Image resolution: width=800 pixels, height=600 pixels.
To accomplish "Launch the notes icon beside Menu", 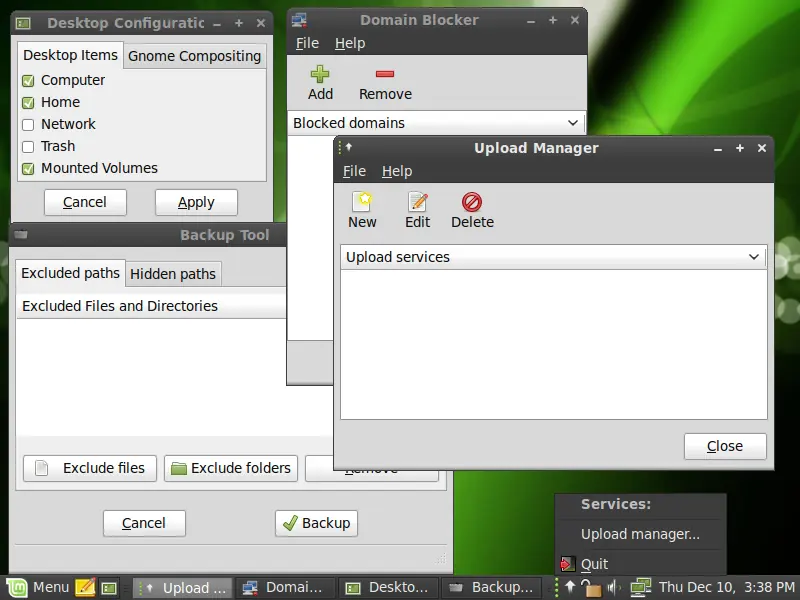I will (85, 588).
